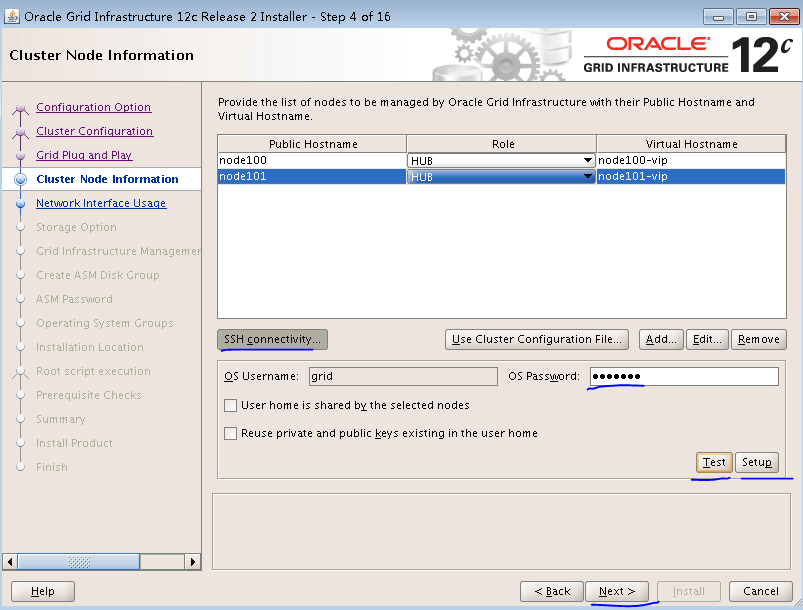Image resolution: width=803 pixels, height=610 pixels.
Task: Click the Role column header
Action: (x=502, y=144)
